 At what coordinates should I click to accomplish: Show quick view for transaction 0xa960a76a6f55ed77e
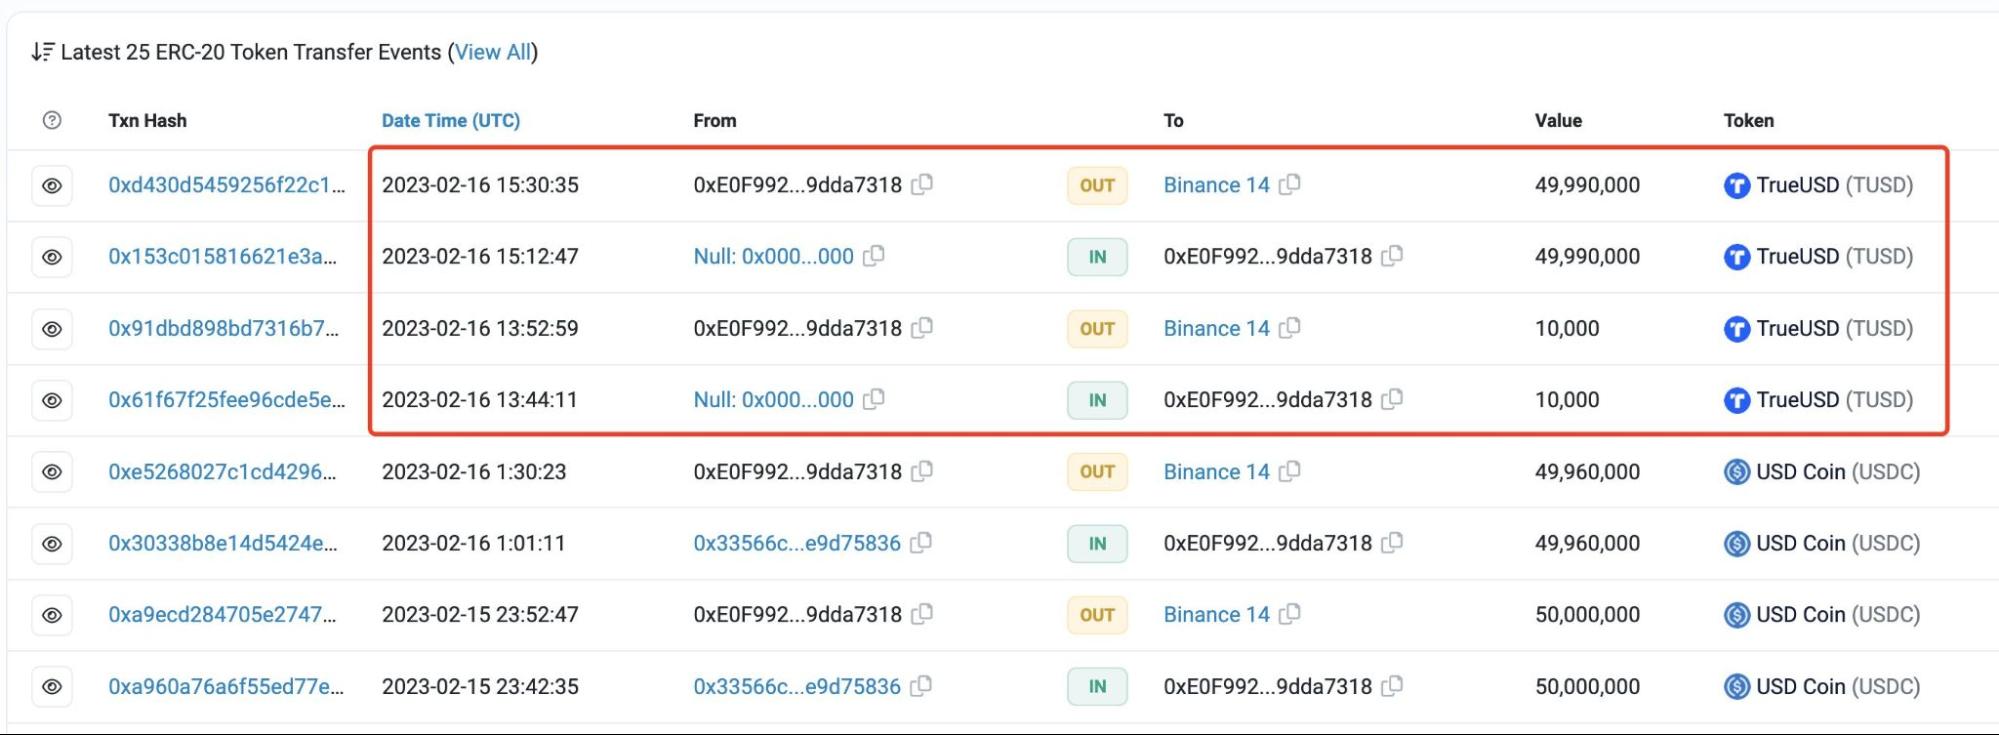coord(52,687)
